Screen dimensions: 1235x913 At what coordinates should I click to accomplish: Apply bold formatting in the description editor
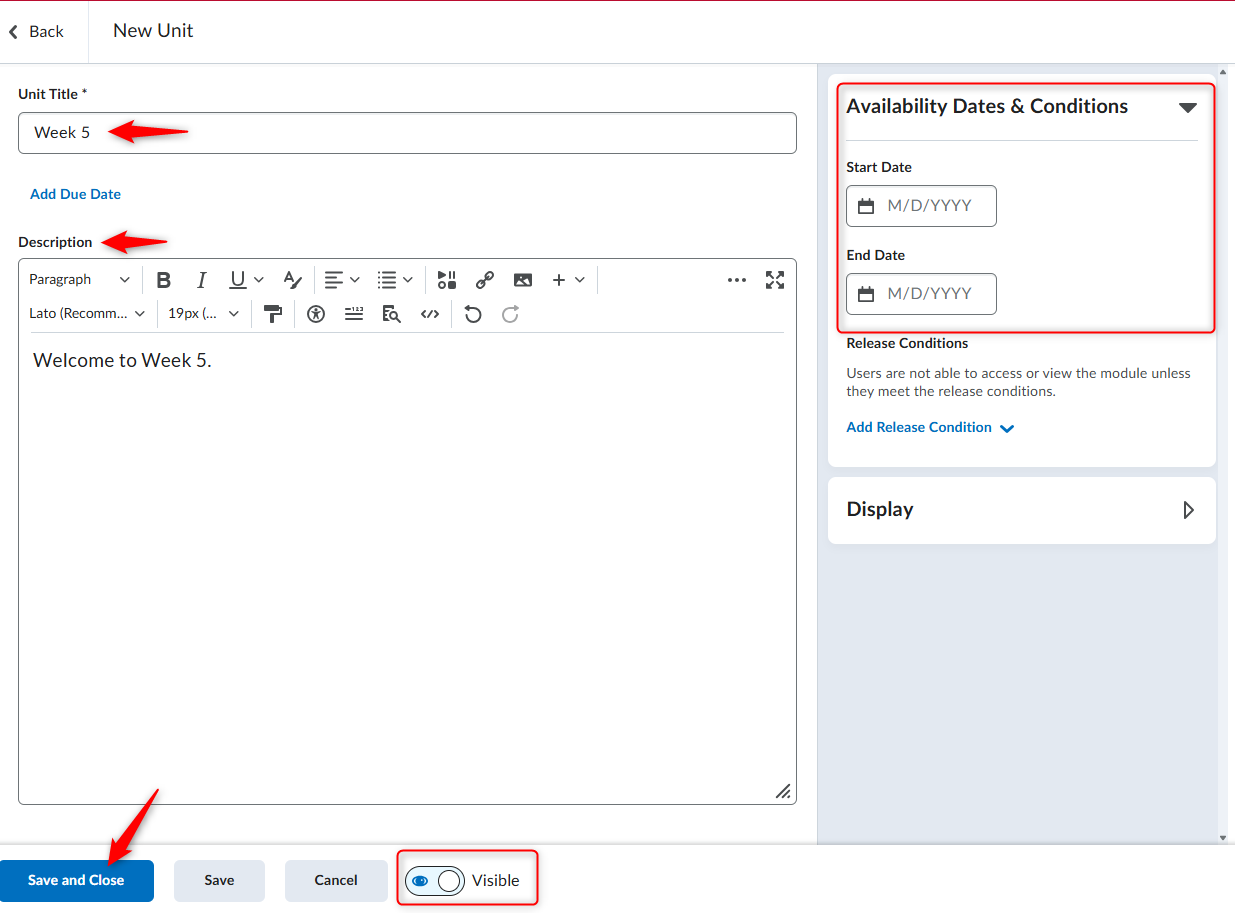click(164, 280)
